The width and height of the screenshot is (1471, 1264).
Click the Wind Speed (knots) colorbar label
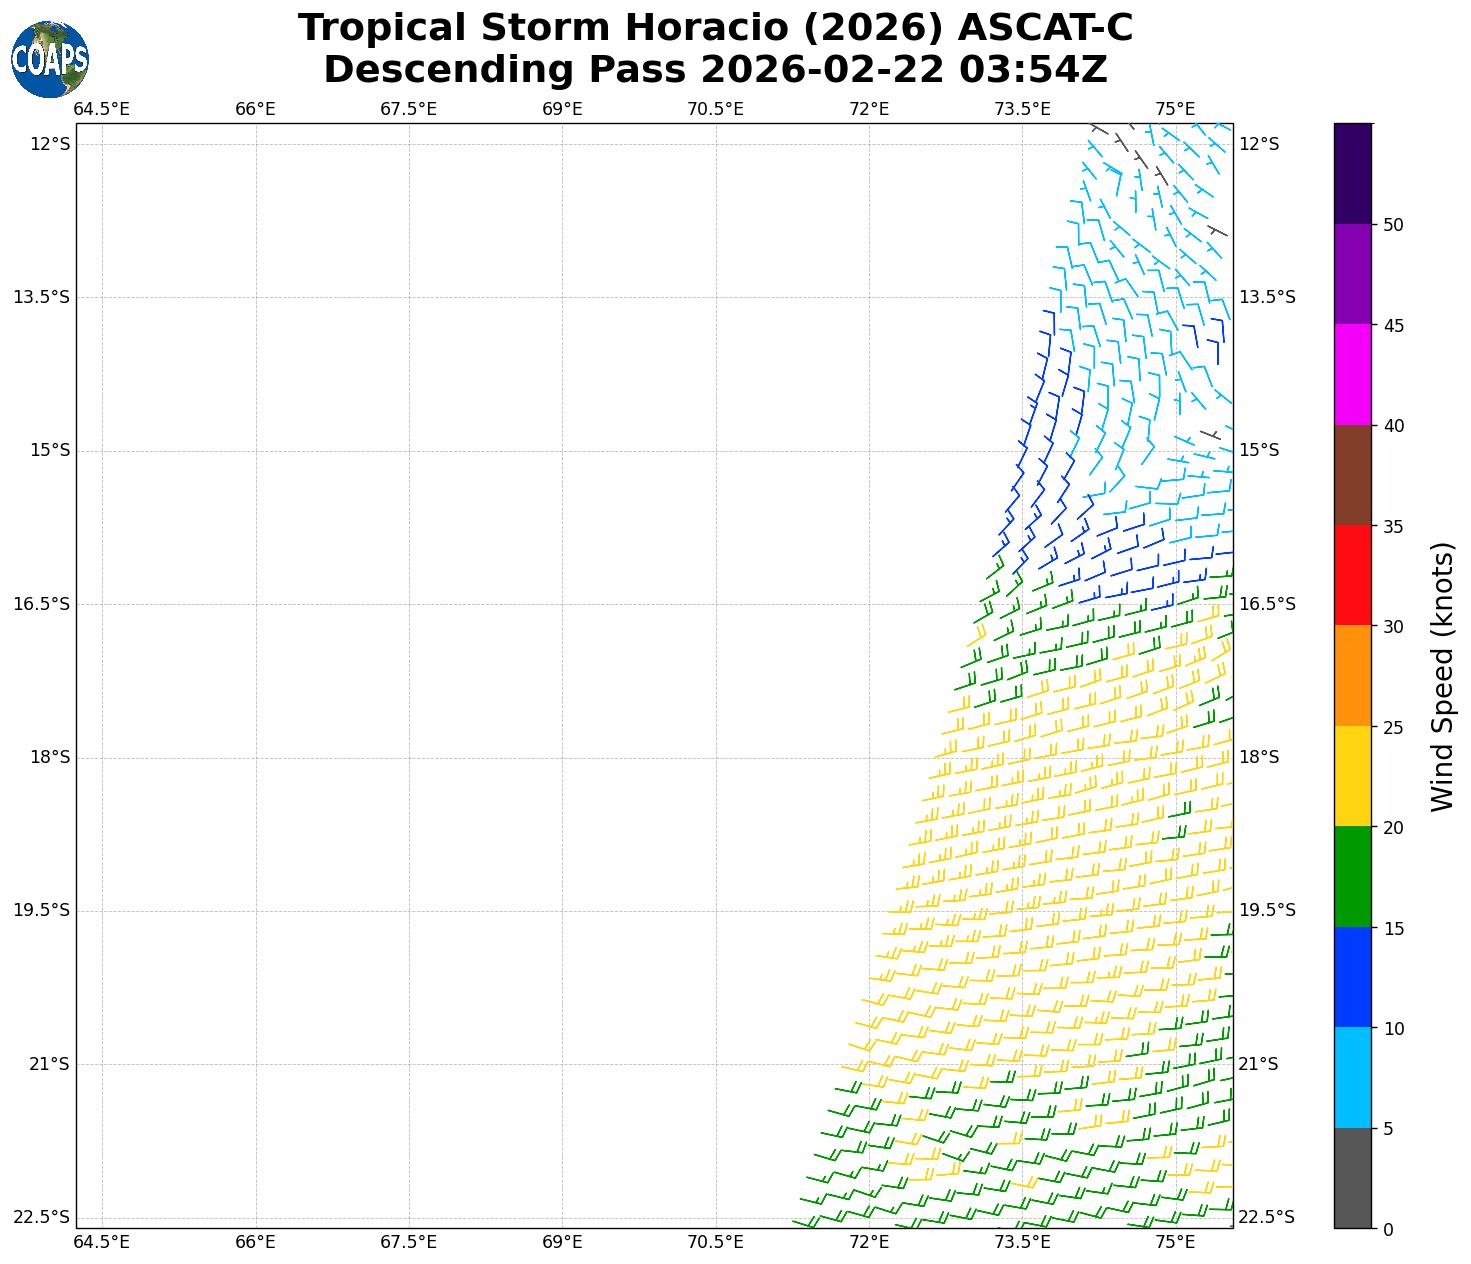1441,677
